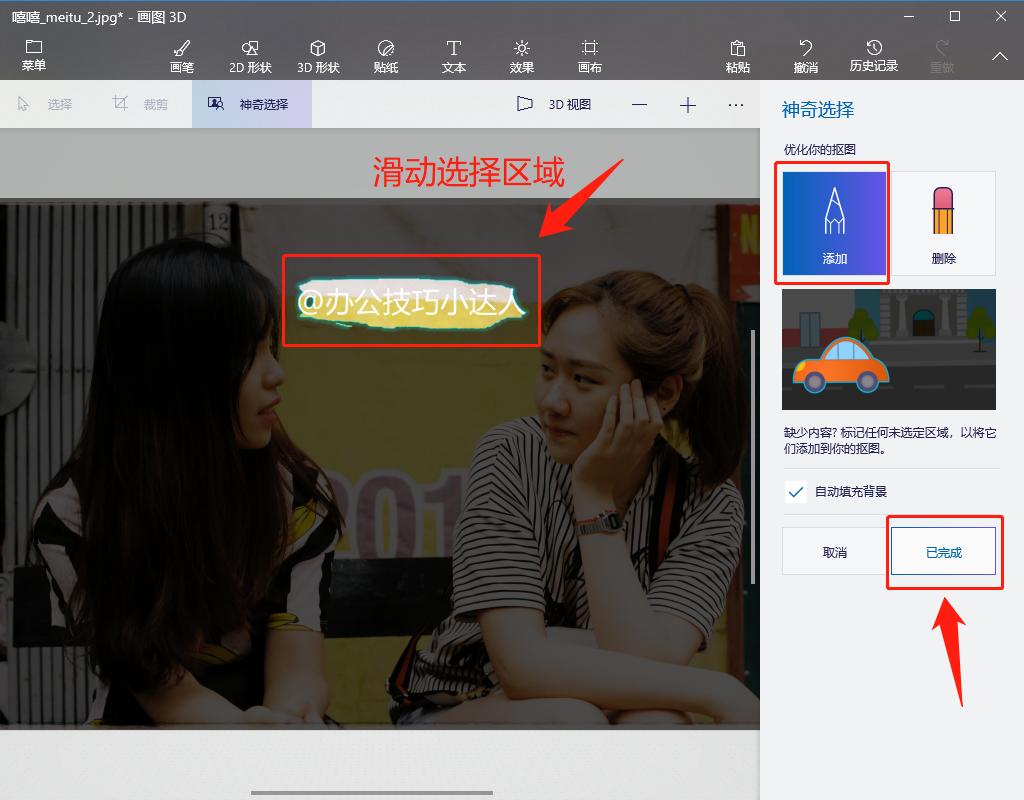Open the 3D 形状 shapes panel
Screen dimensions: 1024x800
(x=318, y=55)
